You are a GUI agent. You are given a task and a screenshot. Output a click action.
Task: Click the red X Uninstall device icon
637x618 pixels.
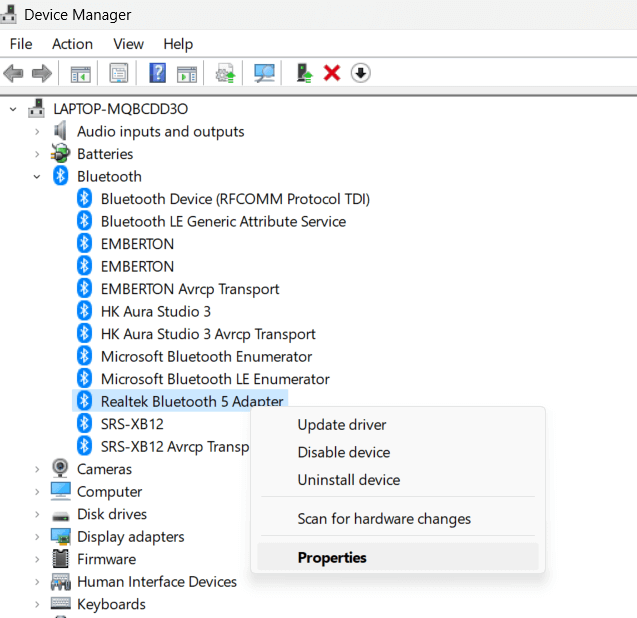coord(332,74)
